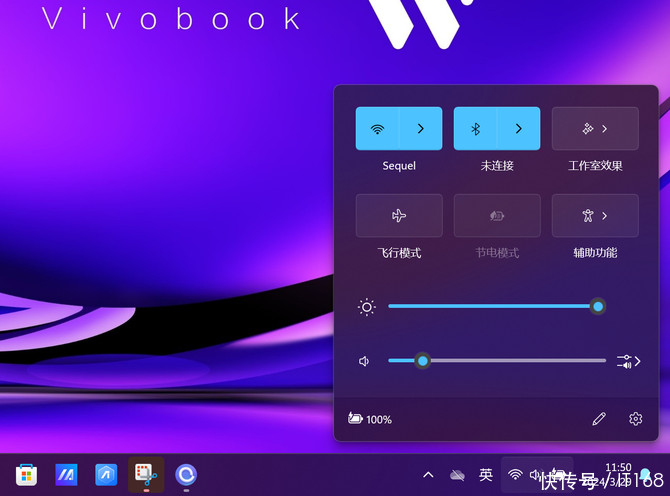Open settings via the gear icon
Viewport: 670px width, 496px height.
point(635,419)
